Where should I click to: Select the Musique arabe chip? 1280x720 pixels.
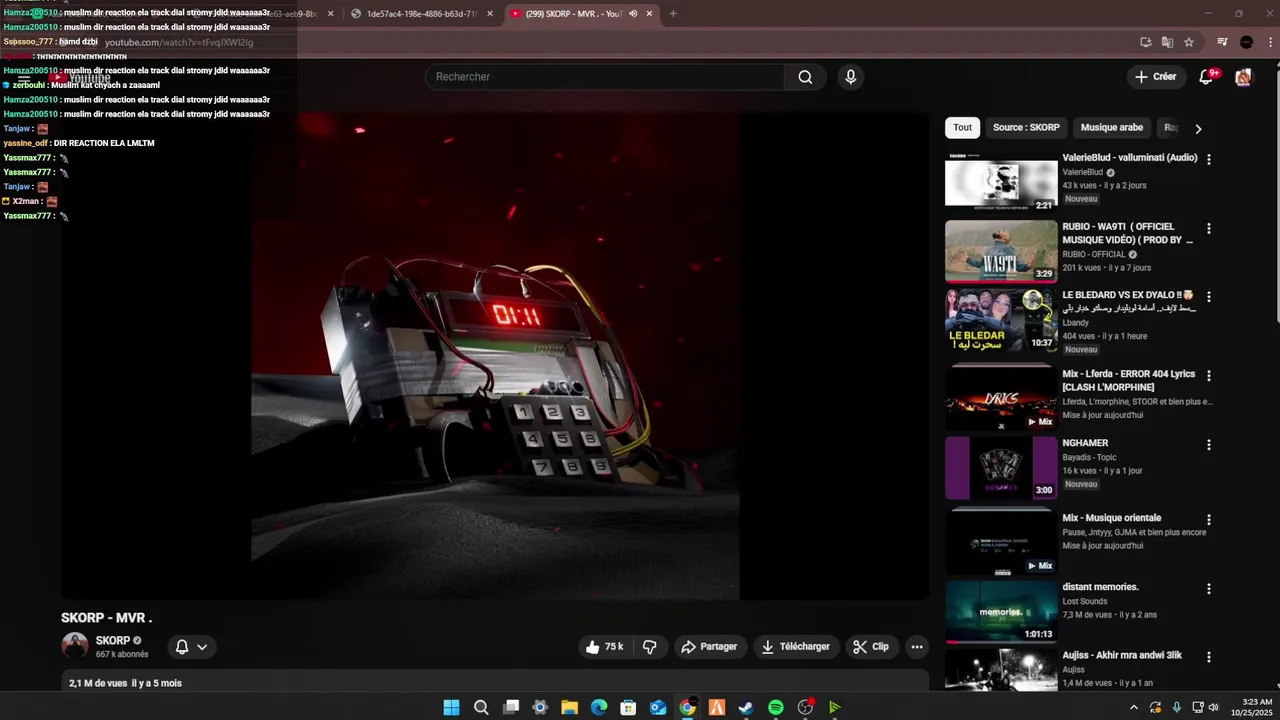click(1112, 128)
